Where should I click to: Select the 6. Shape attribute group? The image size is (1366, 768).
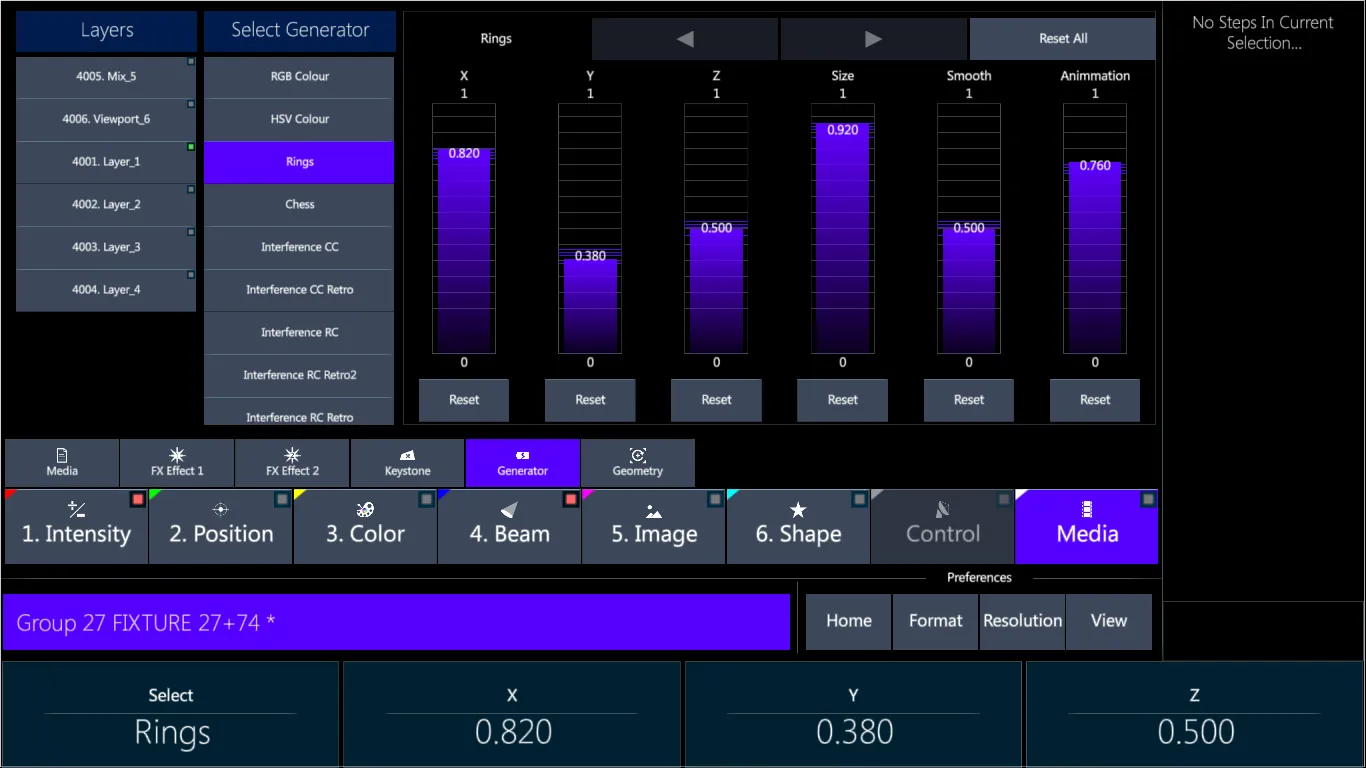coord(798,527)
